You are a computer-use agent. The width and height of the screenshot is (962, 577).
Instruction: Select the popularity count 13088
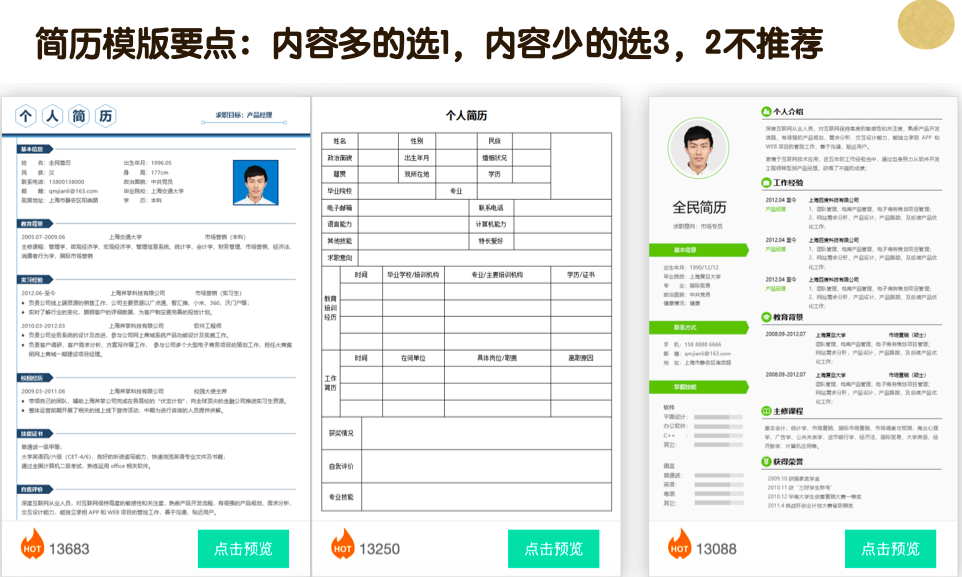pos(716,549)
